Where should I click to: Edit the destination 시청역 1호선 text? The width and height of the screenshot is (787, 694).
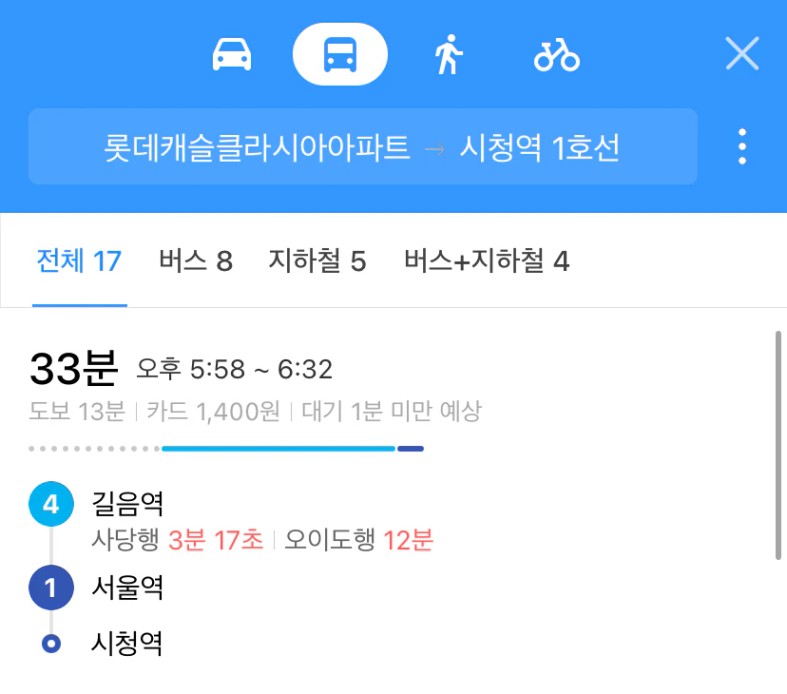[540, 148]
